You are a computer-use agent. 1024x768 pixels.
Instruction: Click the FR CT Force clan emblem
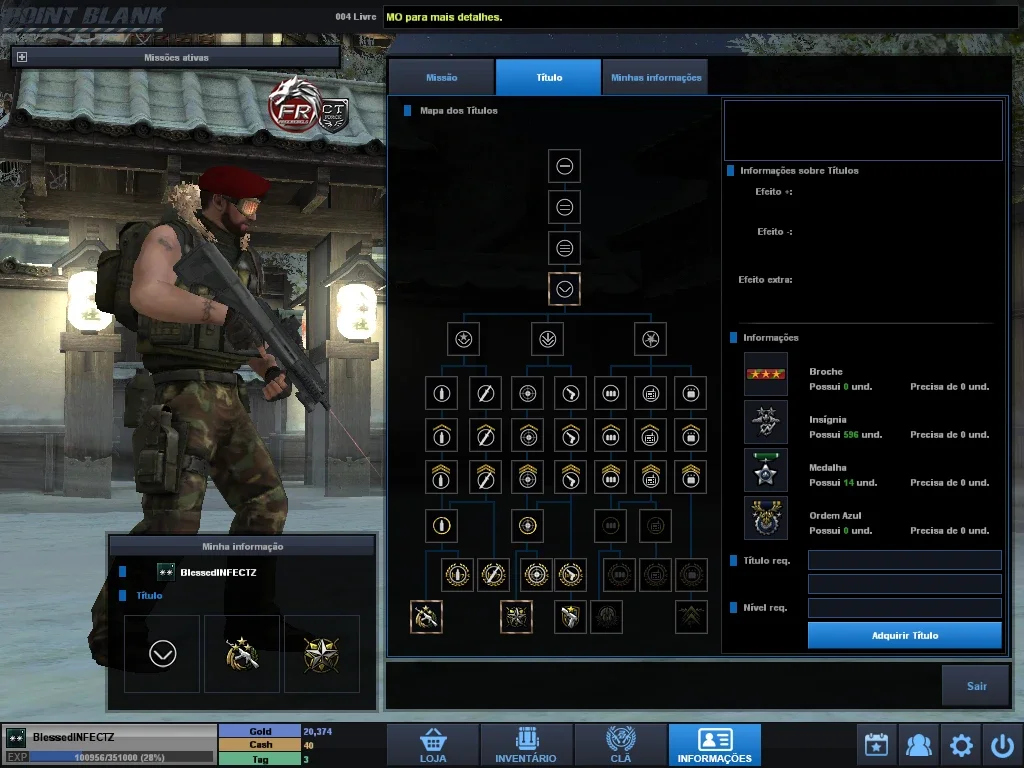point(308,106)
